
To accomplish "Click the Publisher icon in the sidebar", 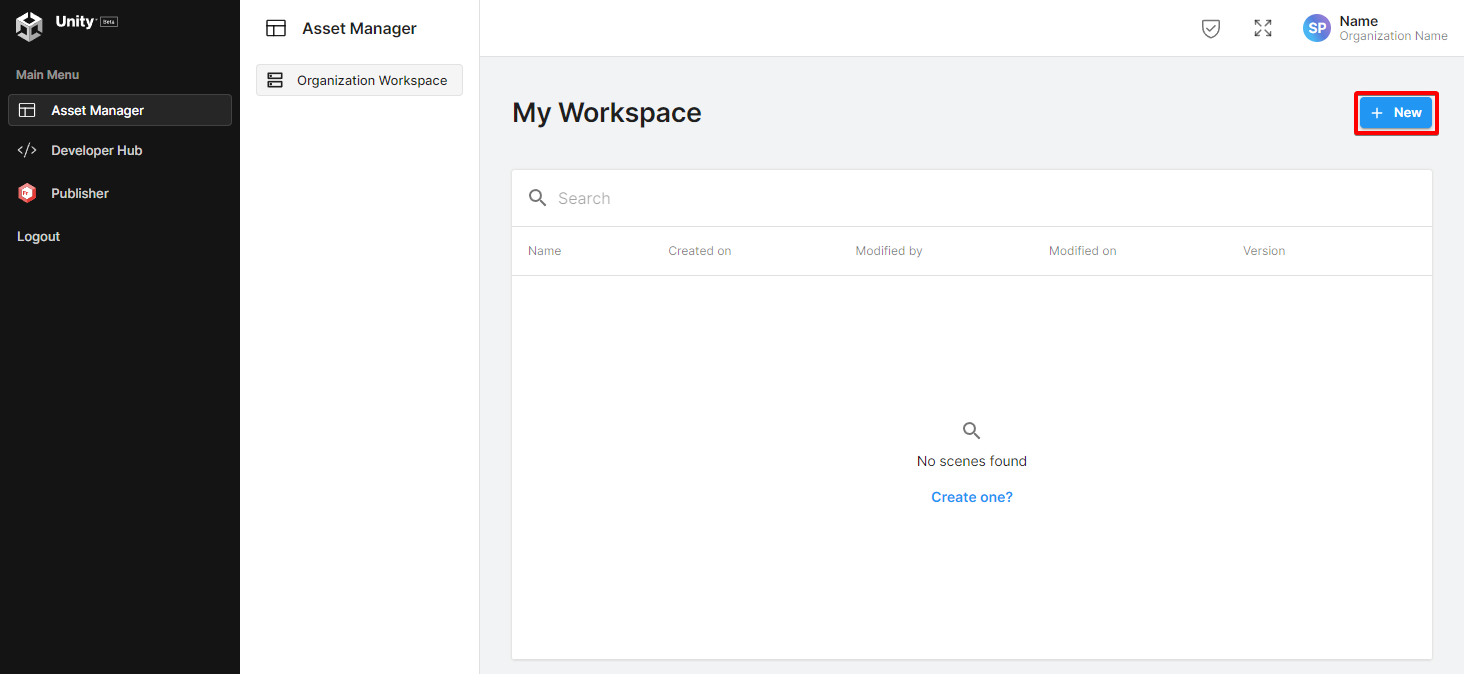I will pos(27,192).
